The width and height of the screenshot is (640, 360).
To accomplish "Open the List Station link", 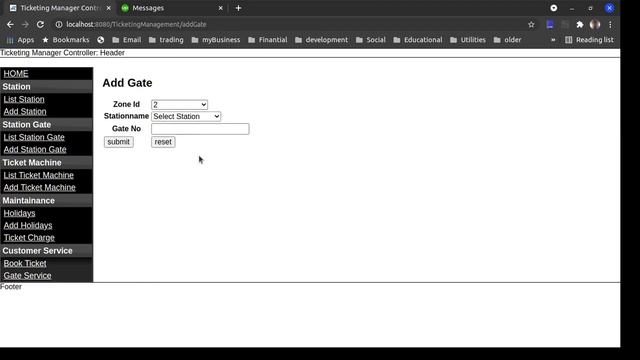I will [x=24, y=99].
